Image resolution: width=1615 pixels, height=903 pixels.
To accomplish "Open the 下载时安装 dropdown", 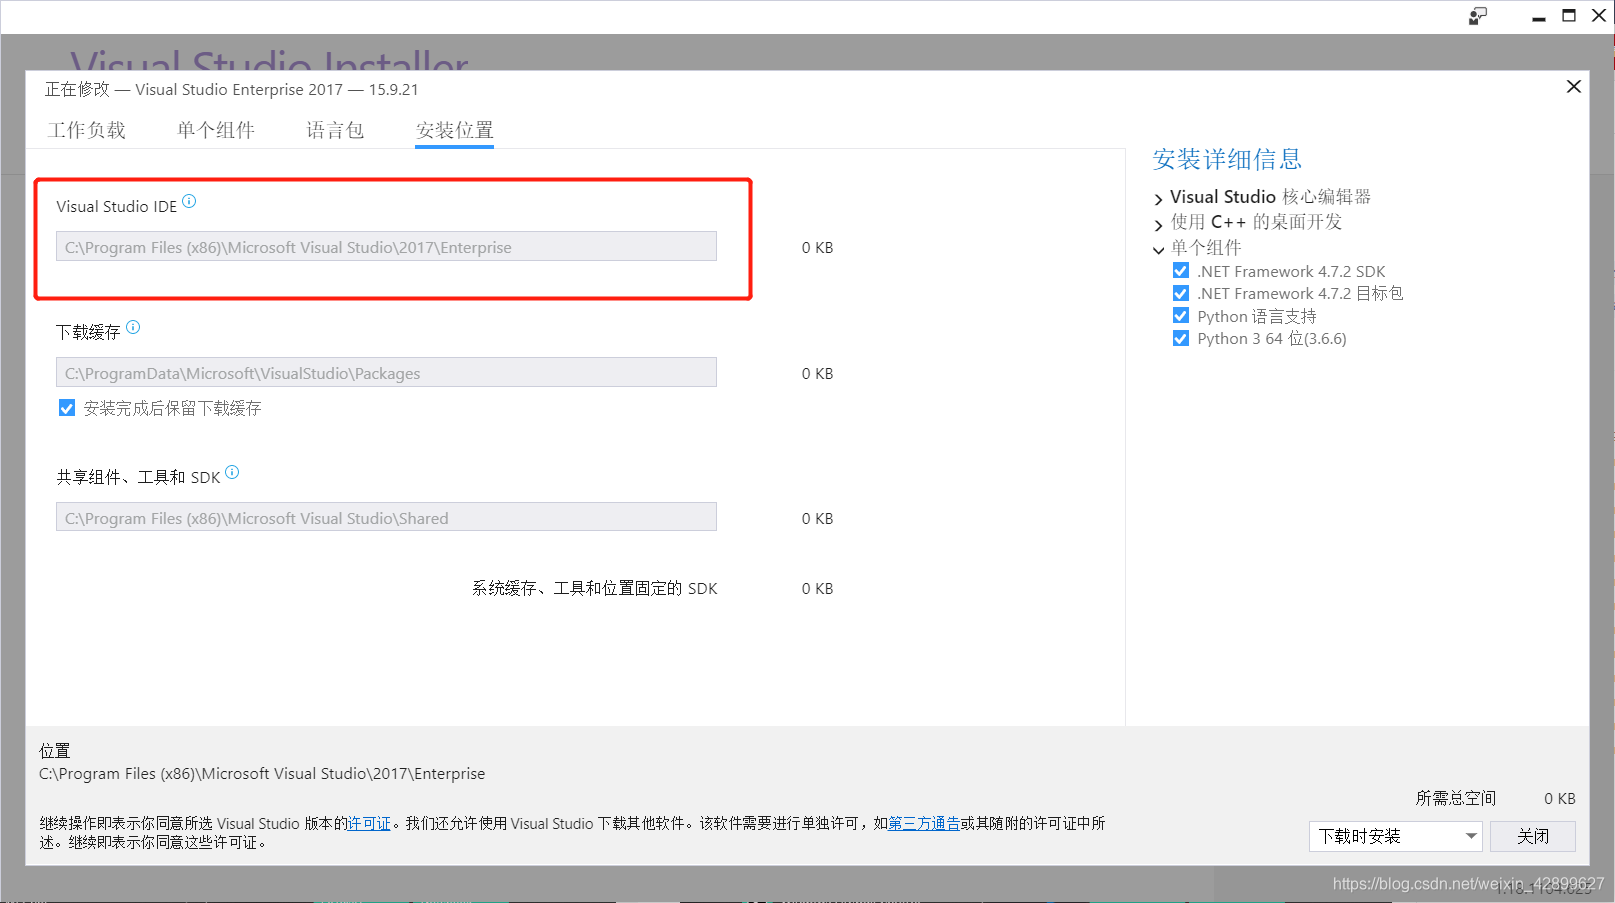I will (x=1395, y=836).
